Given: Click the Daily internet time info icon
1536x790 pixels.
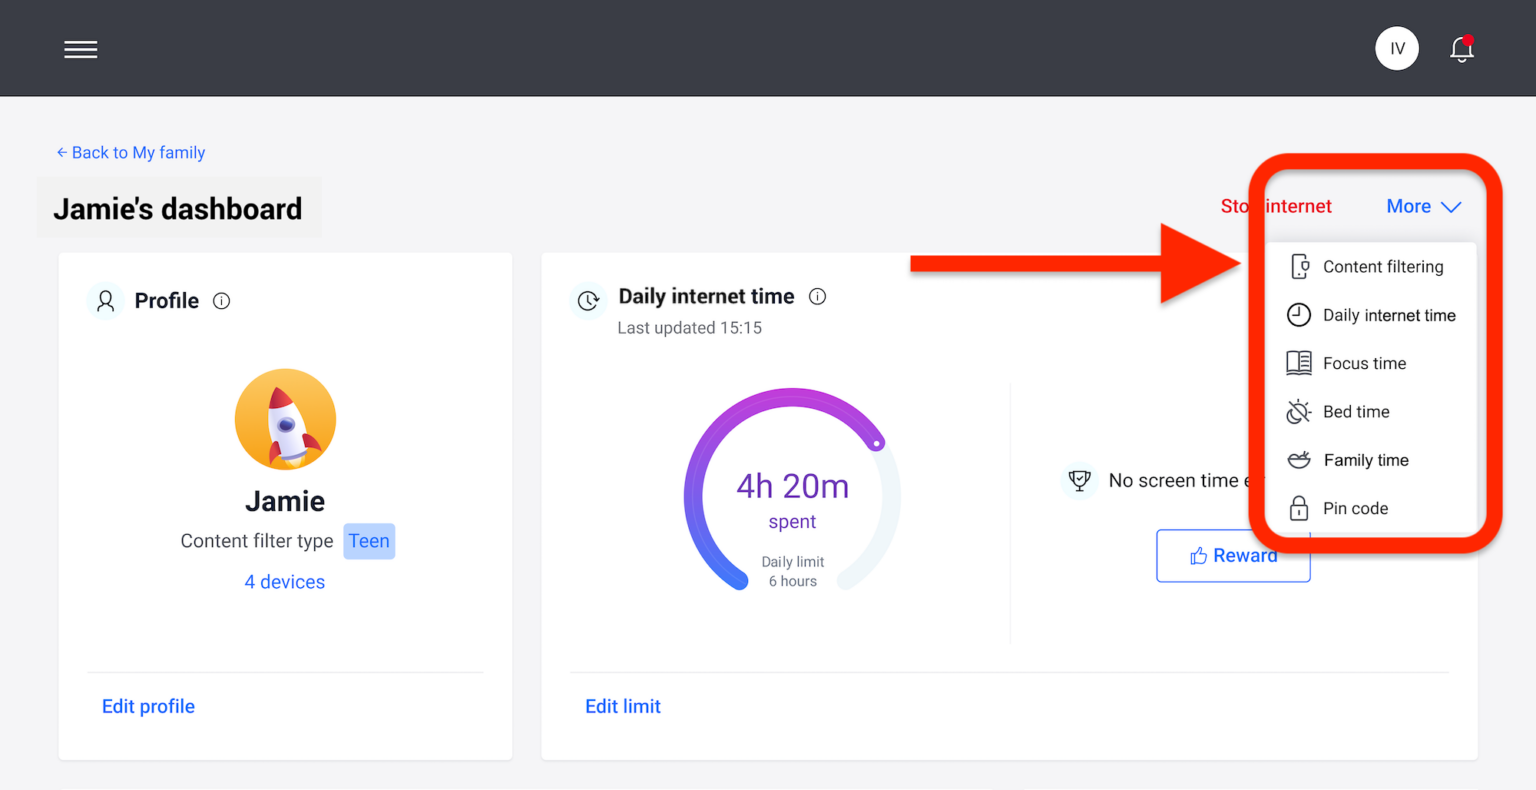Looking at the screenshot, I should click(817, 296).
